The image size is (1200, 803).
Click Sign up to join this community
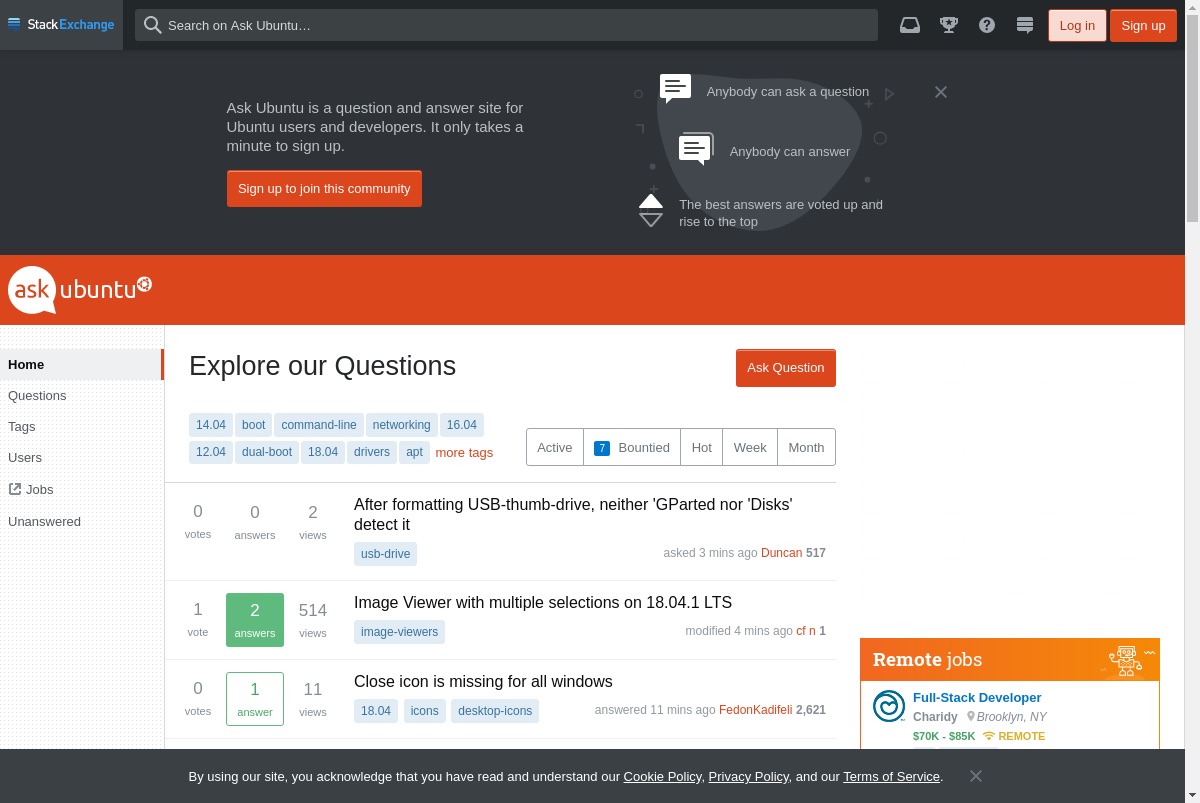[324, 188]
